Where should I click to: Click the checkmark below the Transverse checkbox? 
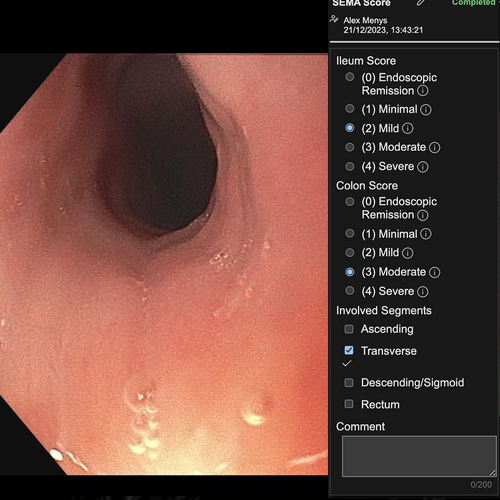(347, 364)
